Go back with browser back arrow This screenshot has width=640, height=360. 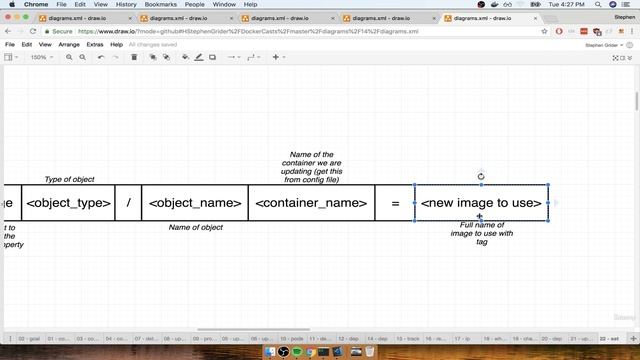tap(8, 31)
